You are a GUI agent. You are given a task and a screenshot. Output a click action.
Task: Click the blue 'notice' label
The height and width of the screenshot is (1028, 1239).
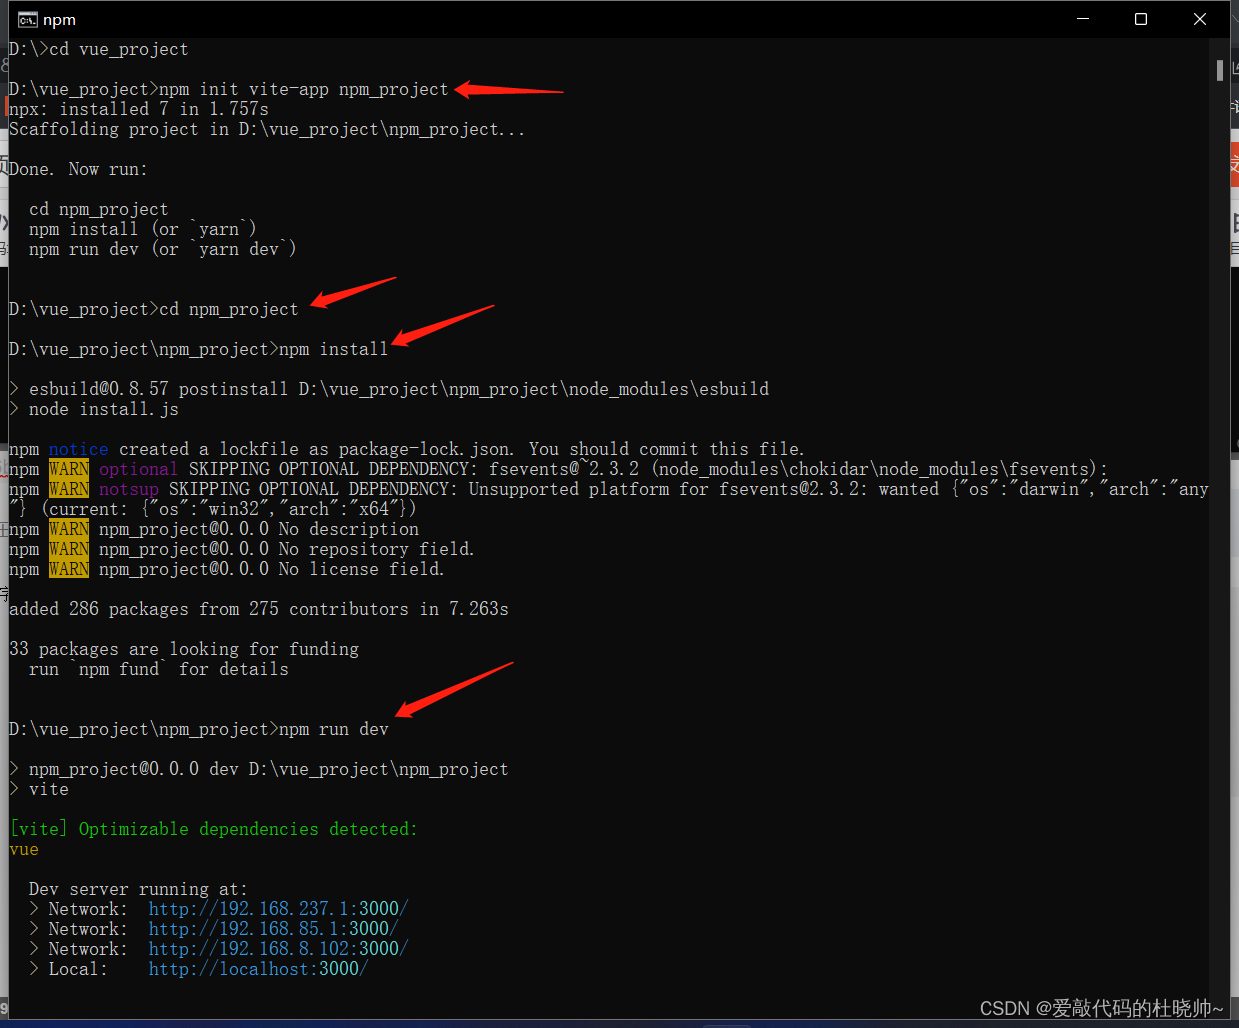click(78, 449)
